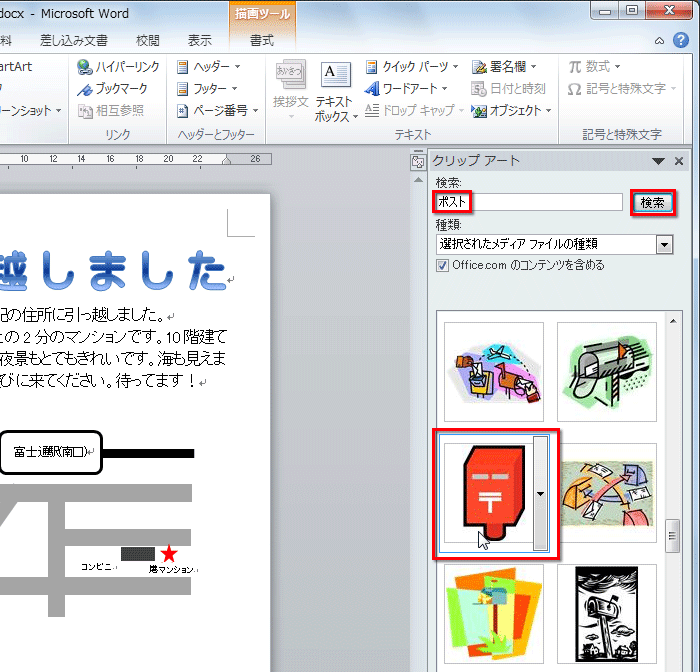This screenshot has width=700, height=672.
Task: Click the dark convenience store rectangle shape
Action: [x=138, y=554]
